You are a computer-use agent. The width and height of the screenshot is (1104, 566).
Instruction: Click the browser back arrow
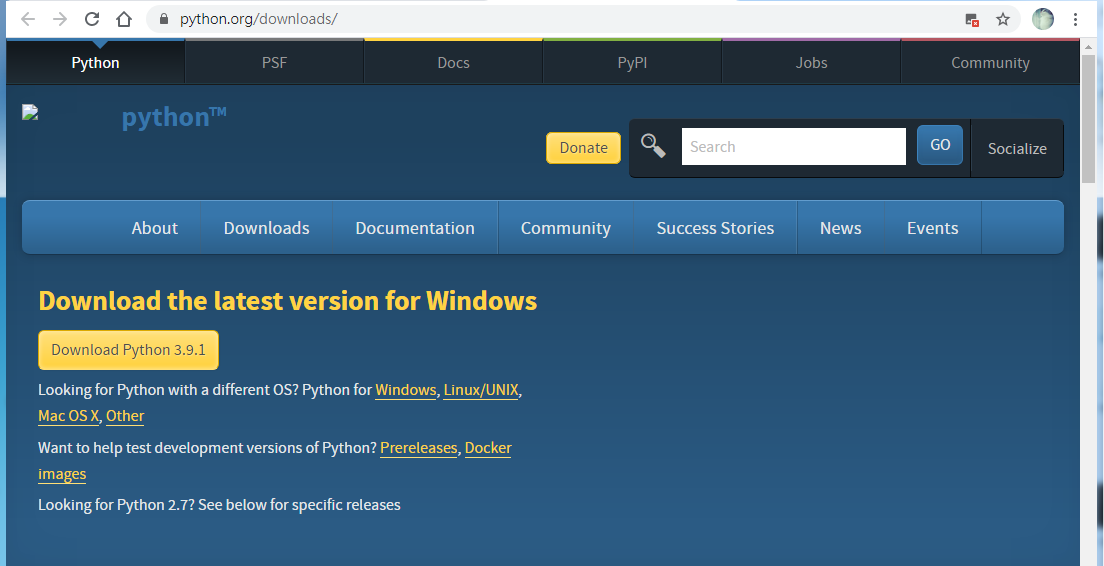(28, 19)
